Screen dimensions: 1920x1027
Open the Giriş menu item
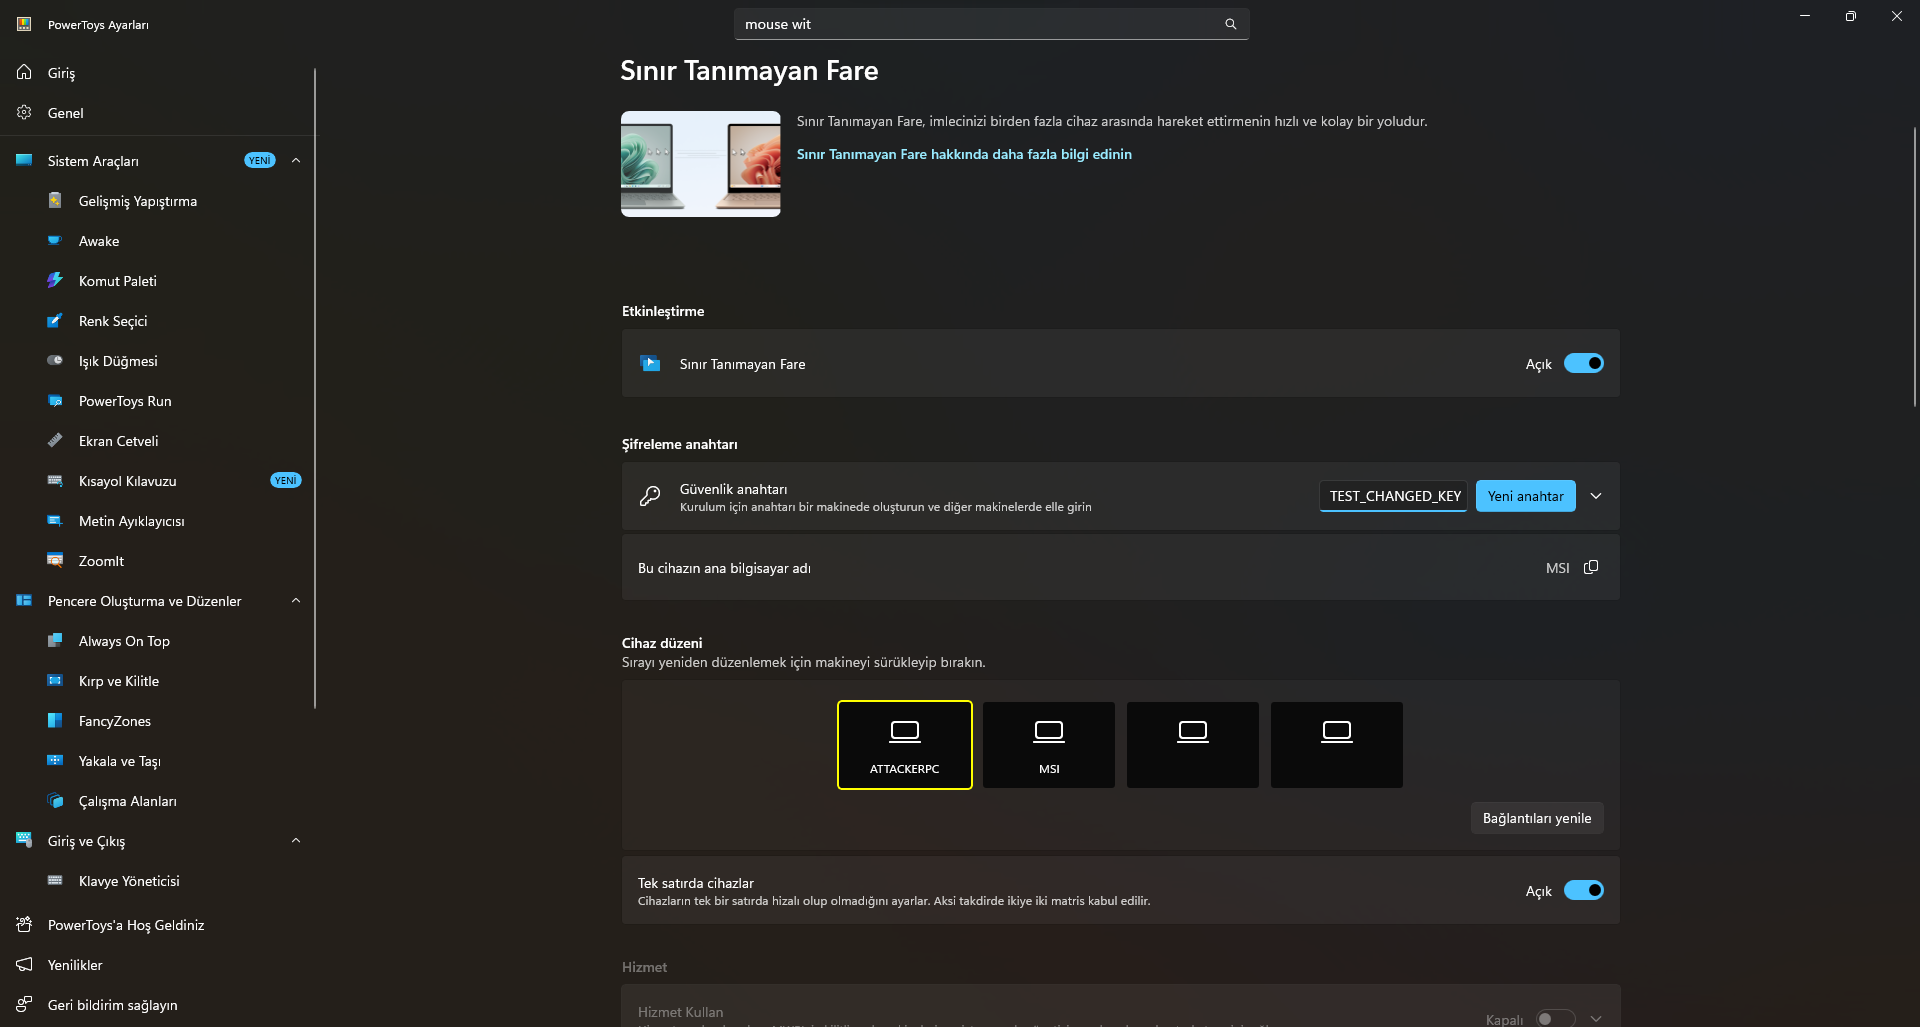click(x=158, y=72)
